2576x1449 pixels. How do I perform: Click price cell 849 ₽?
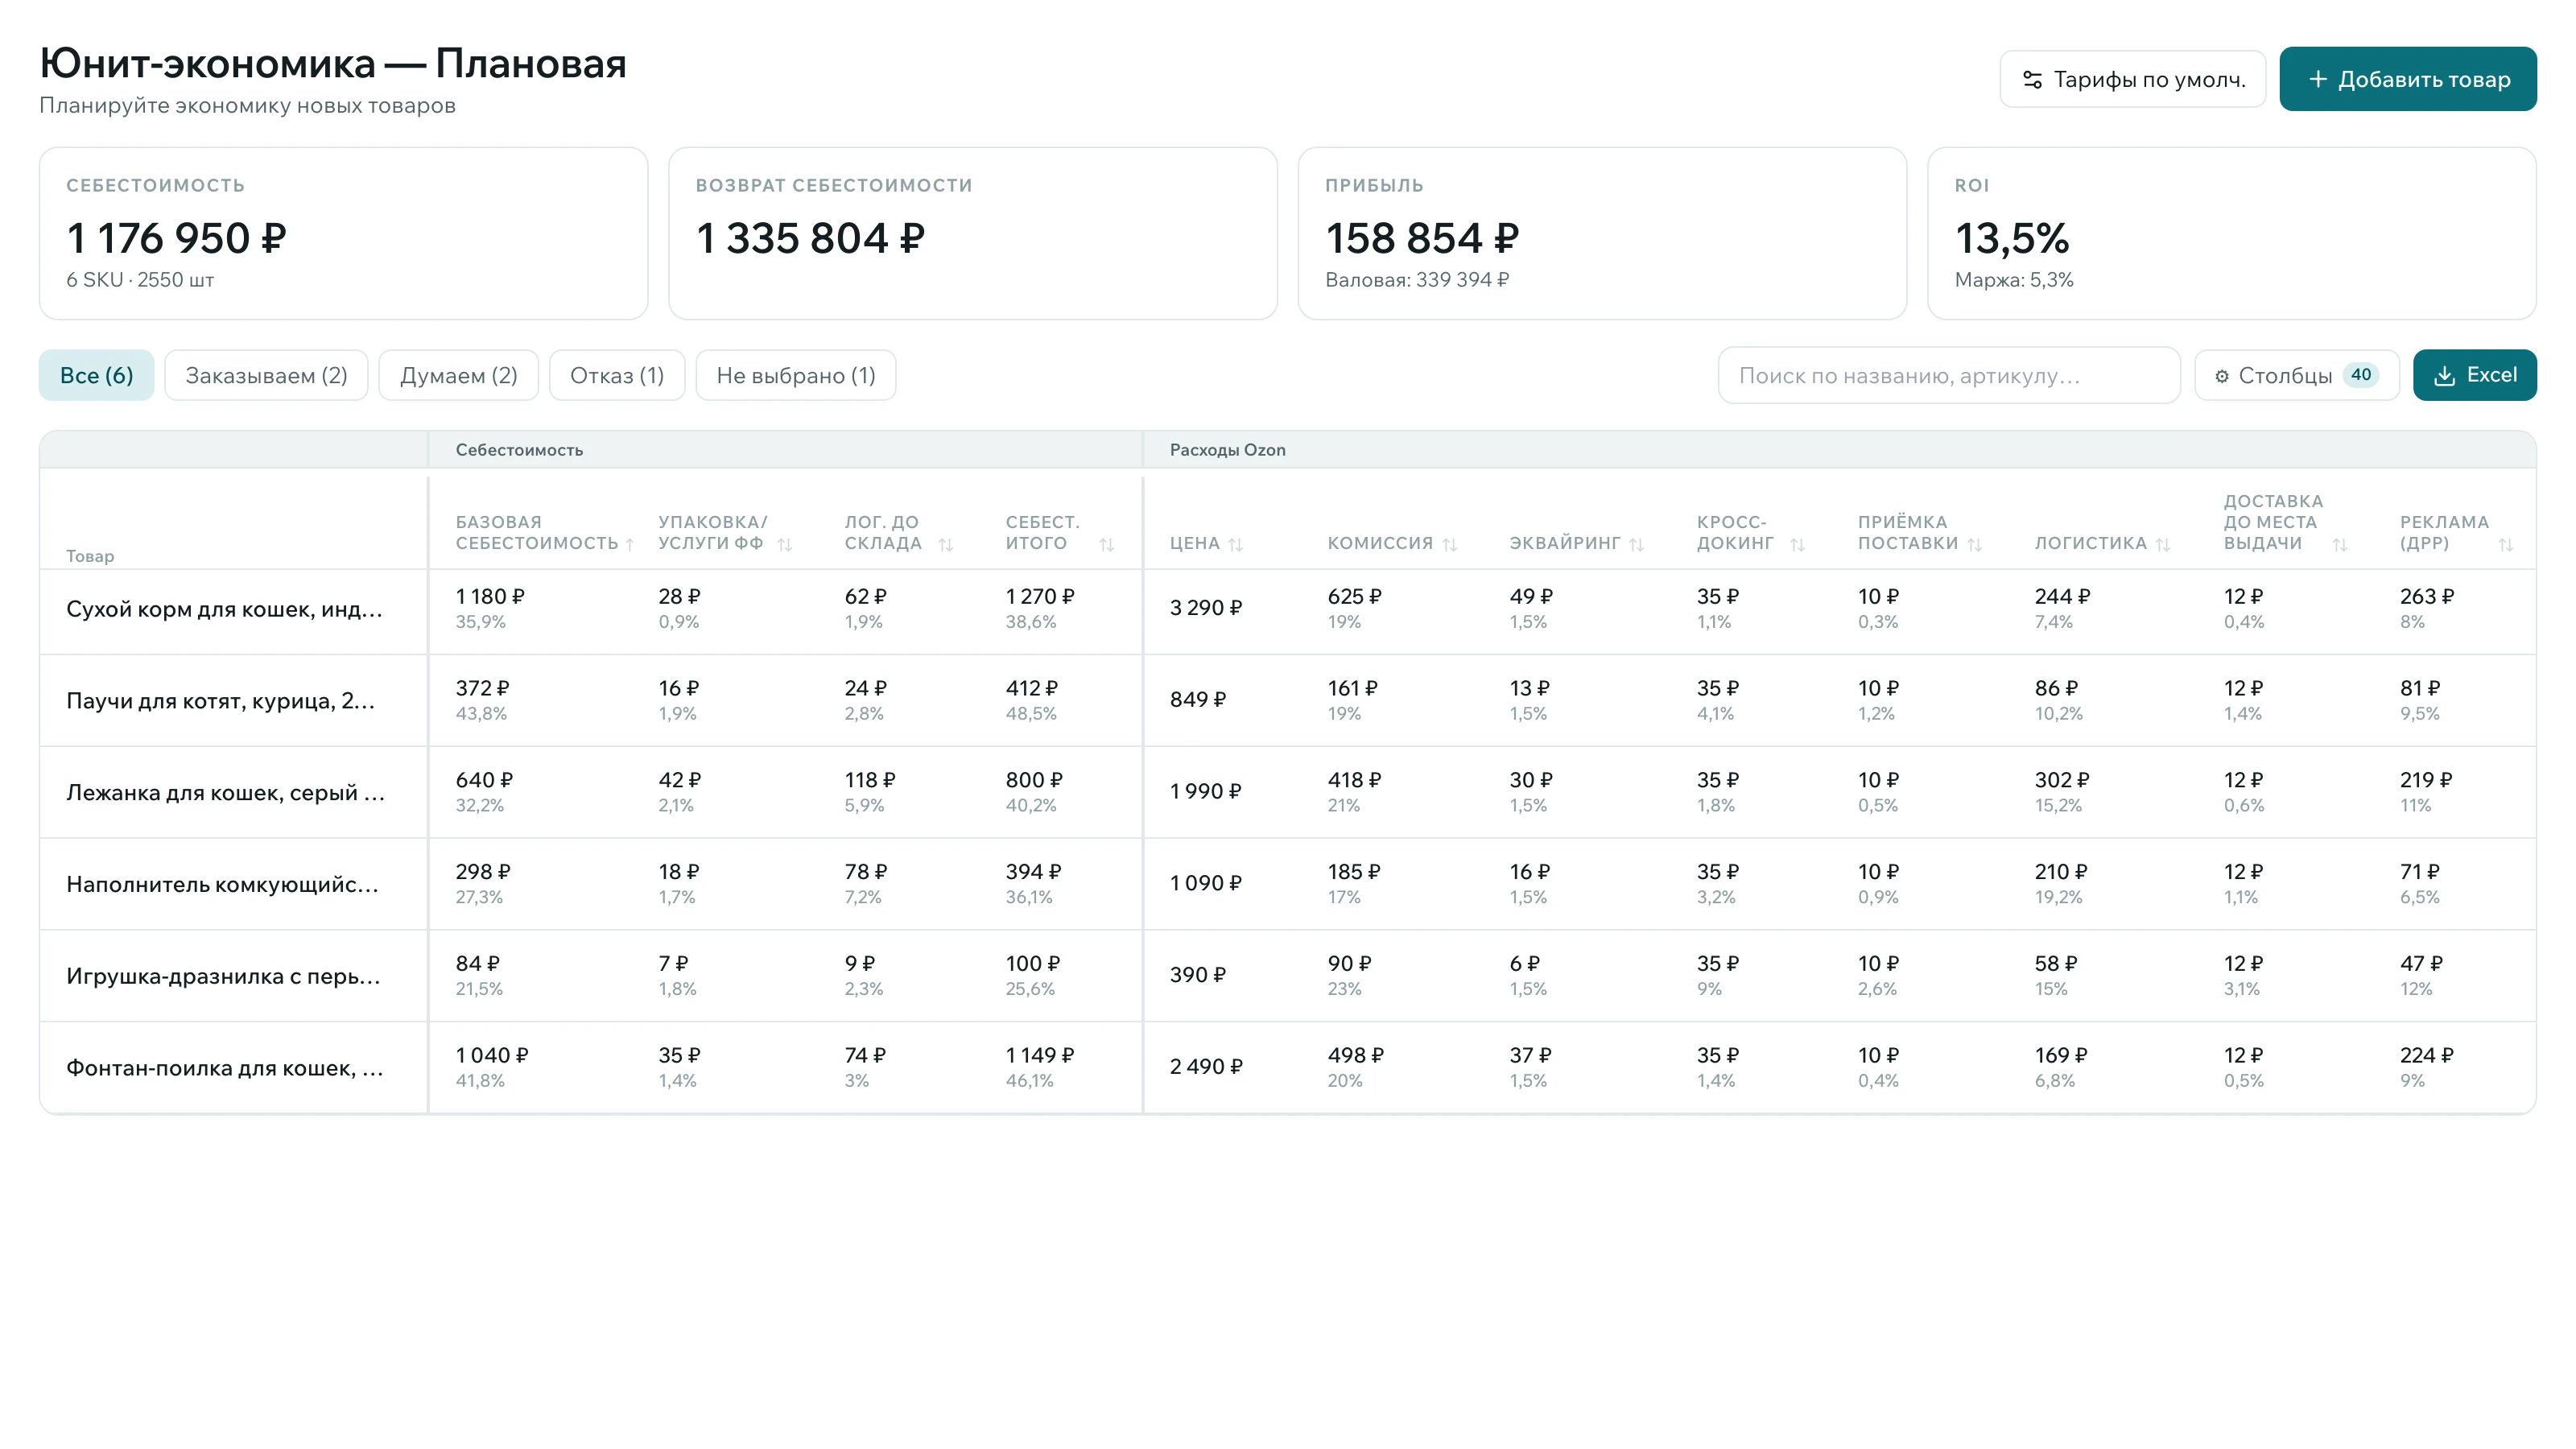[x=1198, y=700]
